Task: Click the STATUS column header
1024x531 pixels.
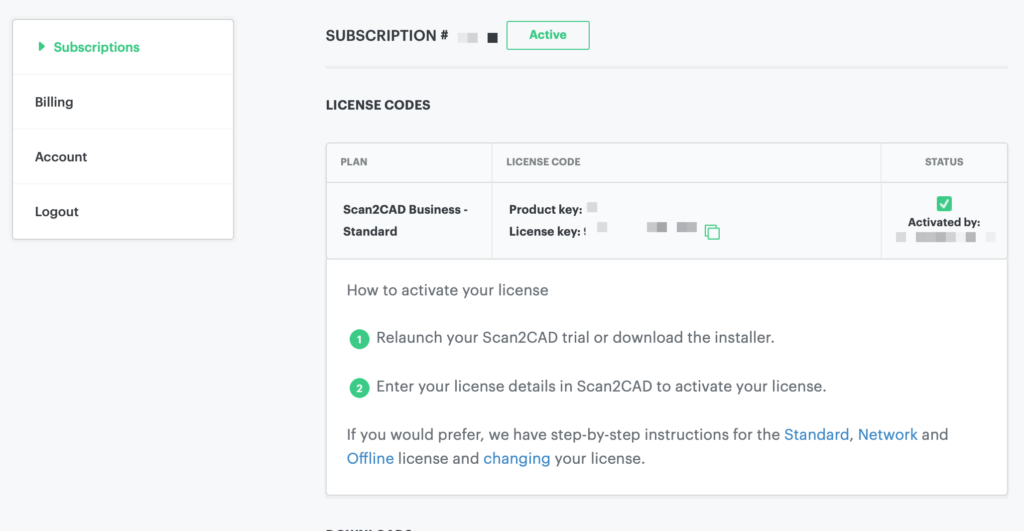Action: (x=944, y=162)
